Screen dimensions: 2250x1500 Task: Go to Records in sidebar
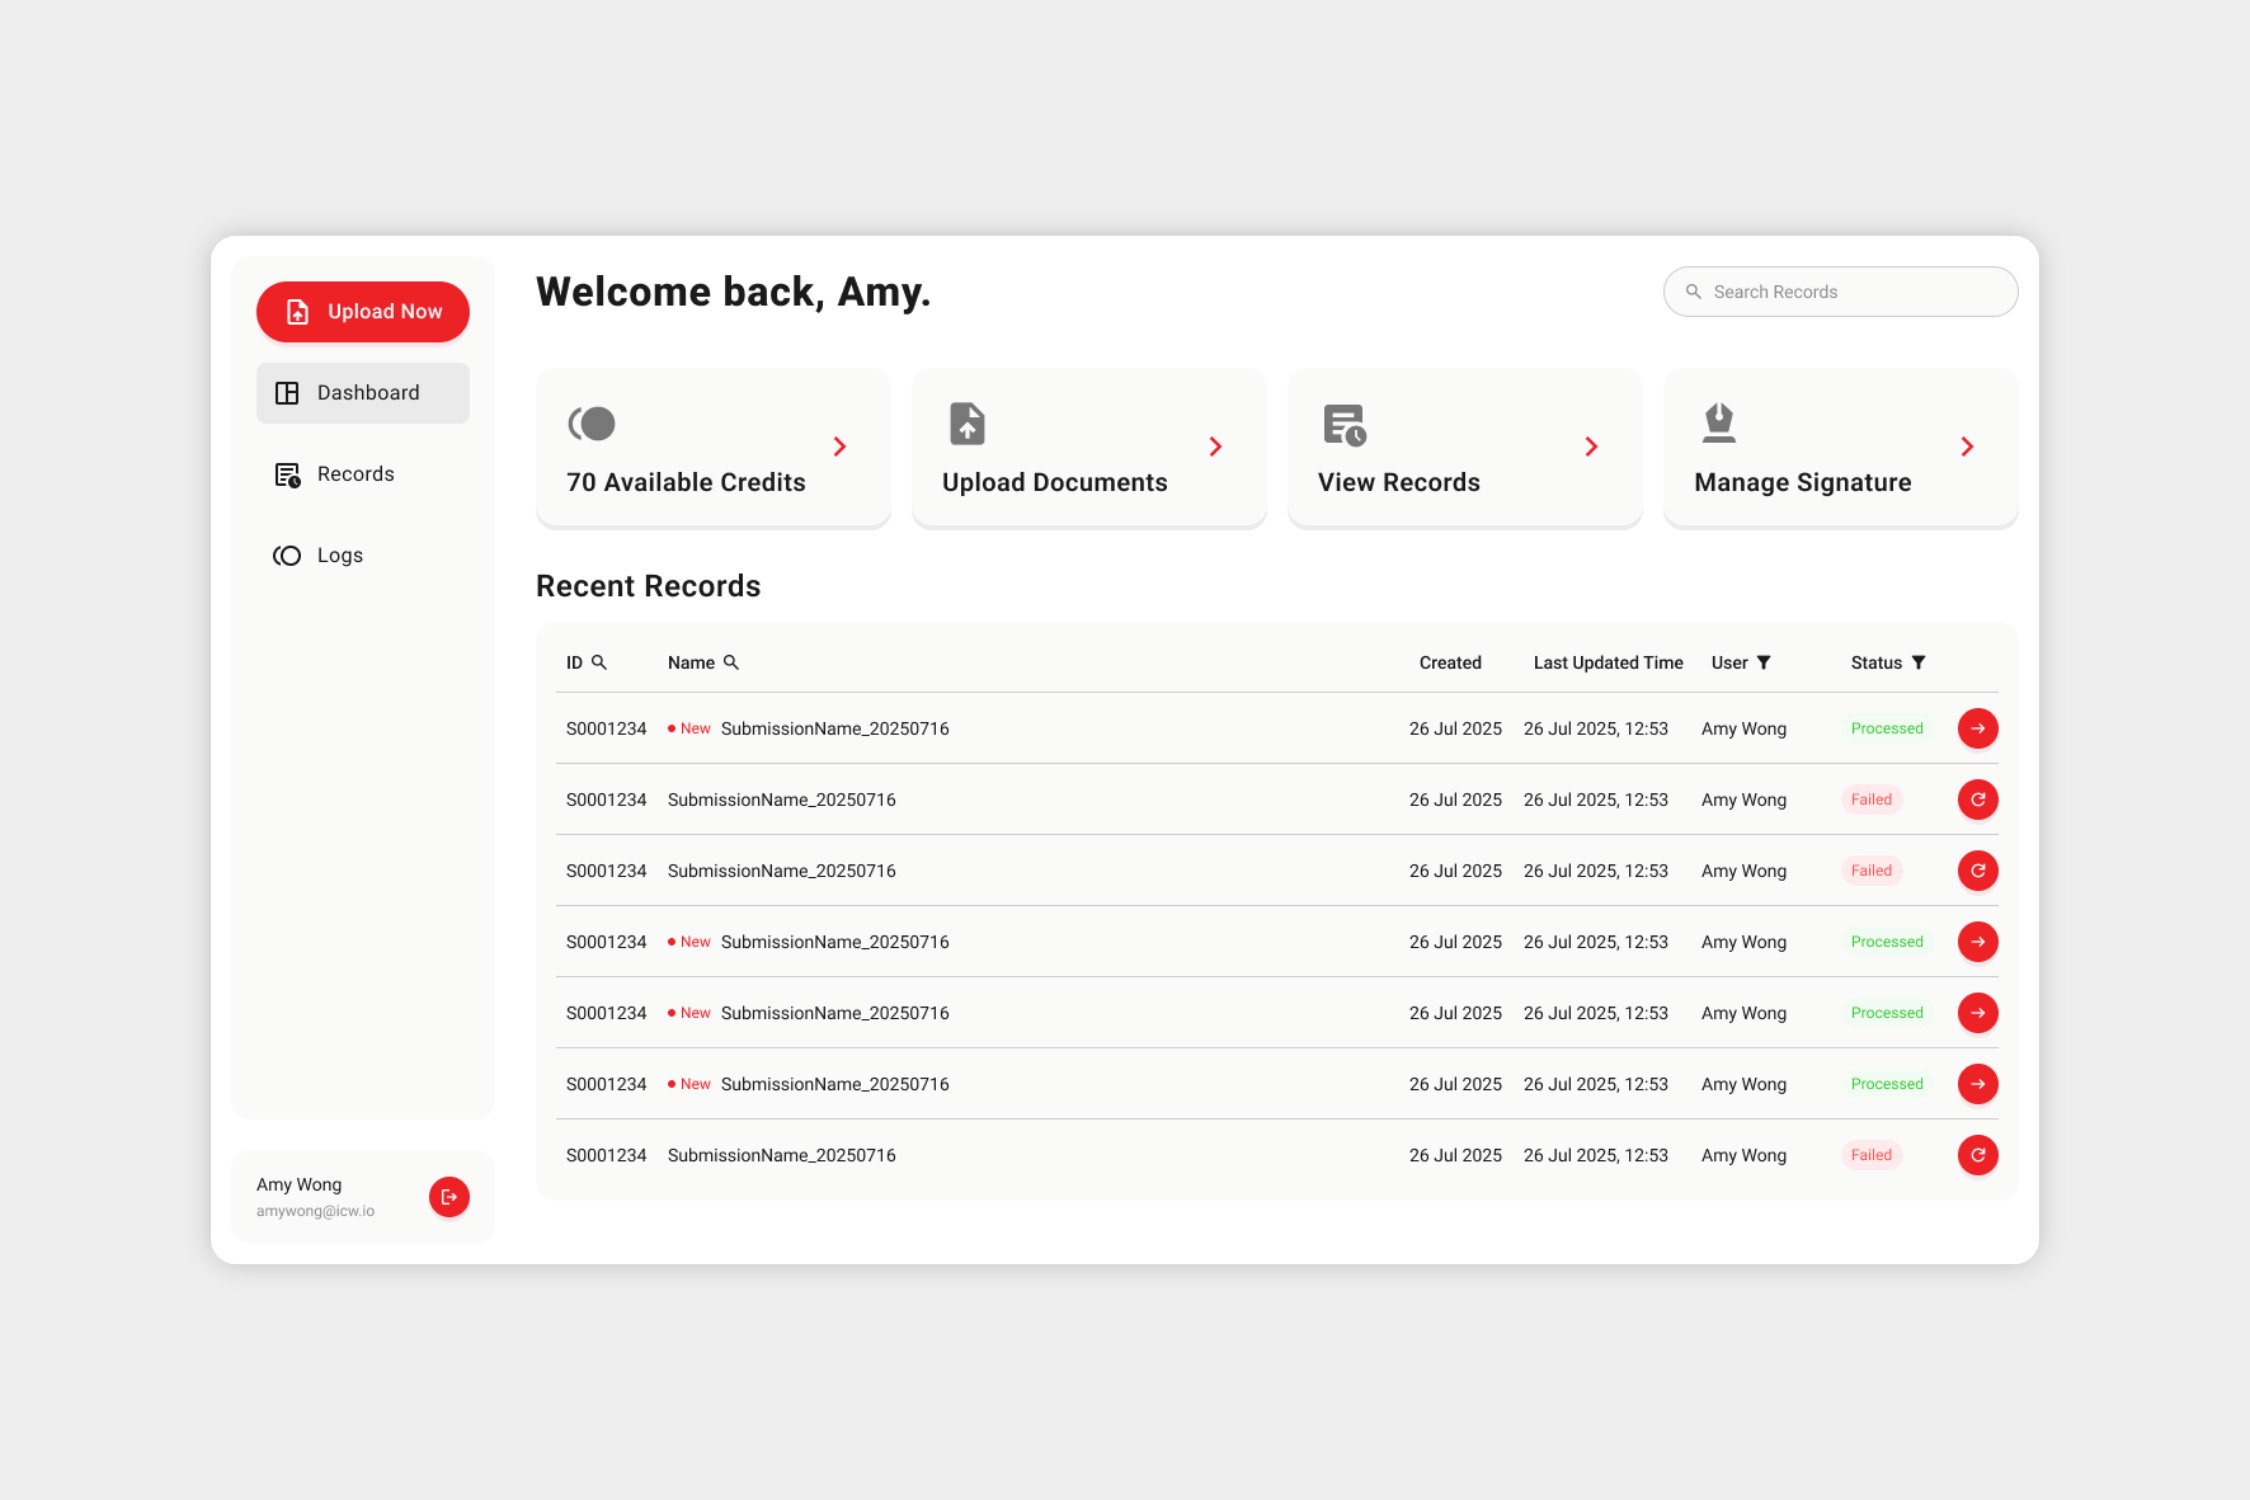click(355, 474)
